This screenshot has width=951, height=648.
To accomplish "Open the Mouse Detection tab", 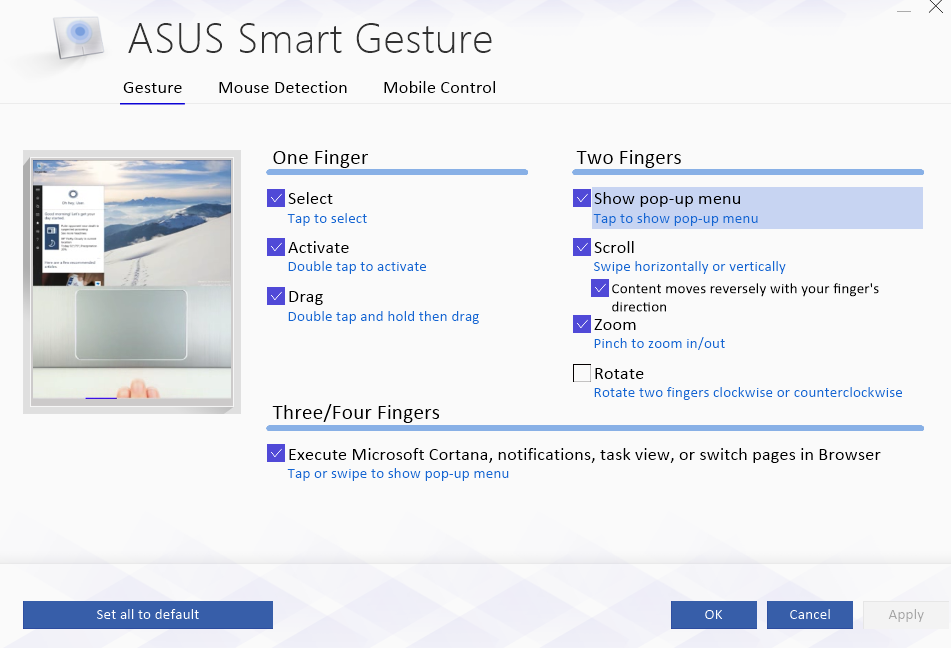I will point(283,88).
